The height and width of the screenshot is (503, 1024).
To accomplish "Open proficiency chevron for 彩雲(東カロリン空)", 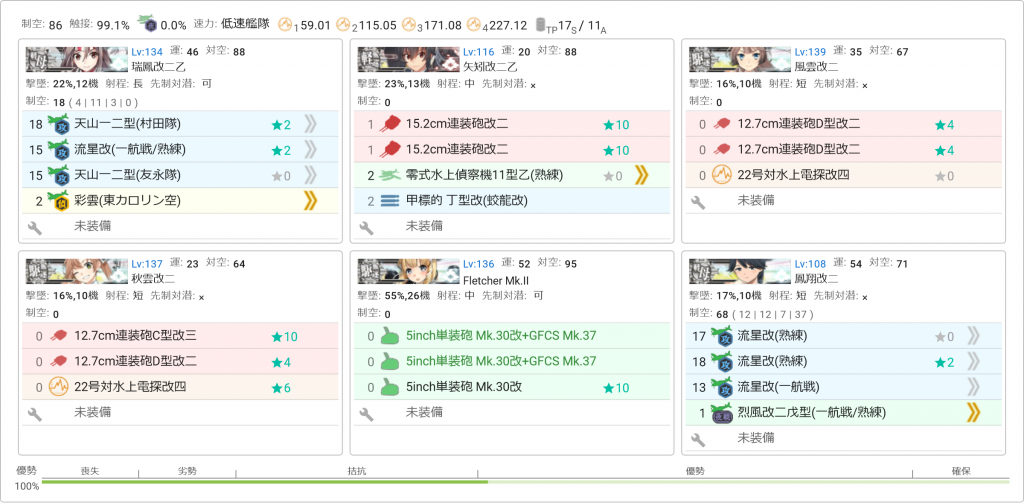I will pos(310,201).
